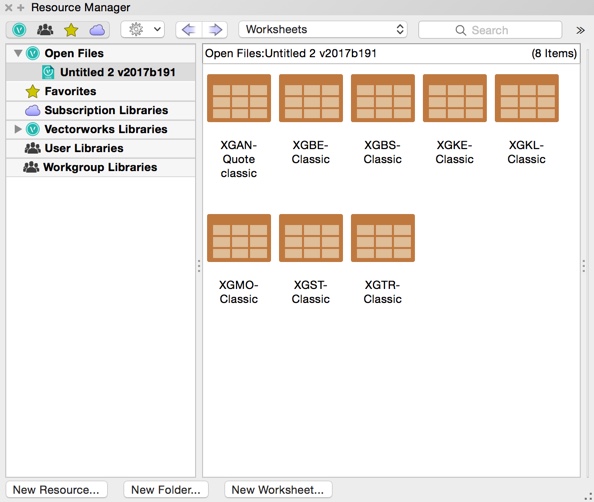Image resolution: width=594 pixels, height=502 pixels.
Task: Select the XGAN-Quote classic worksheet icon
Action: [x=239, y=98]
